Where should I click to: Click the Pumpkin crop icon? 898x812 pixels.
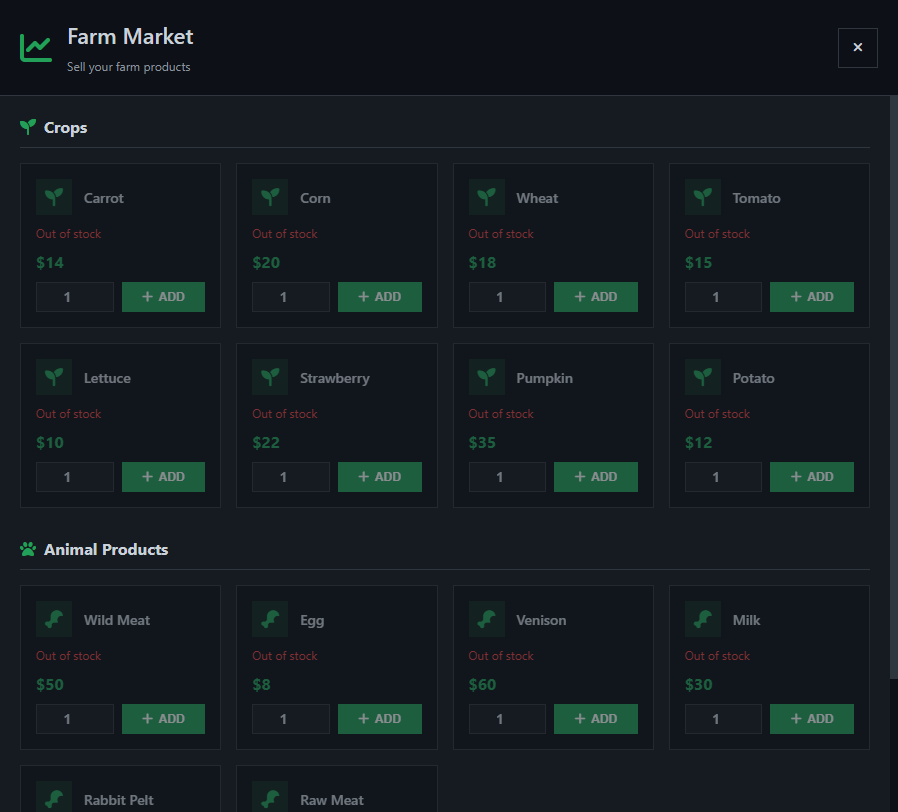tap(487, 377)
